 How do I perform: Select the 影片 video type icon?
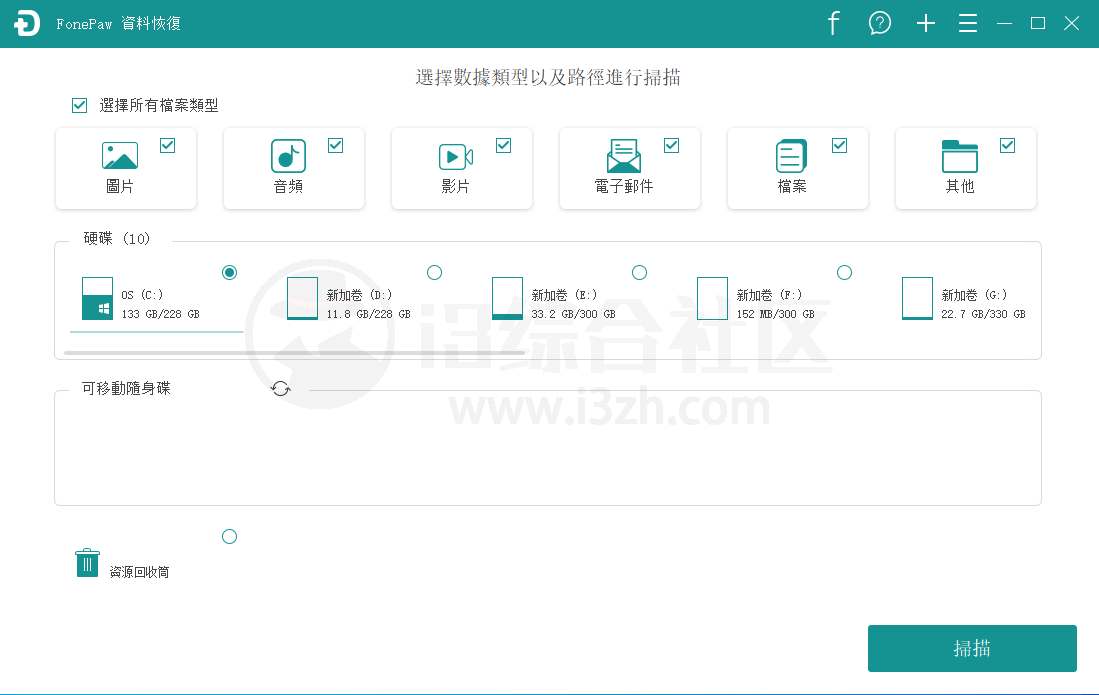pyautogui.click(x=455, y=156)
